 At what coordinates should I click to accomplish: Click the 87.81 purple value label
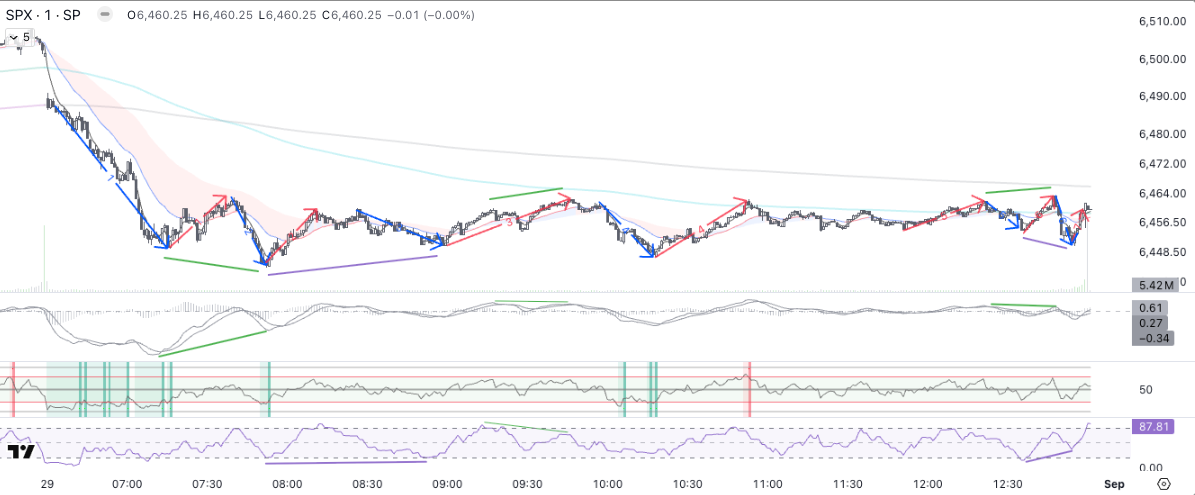point(1153,426)
